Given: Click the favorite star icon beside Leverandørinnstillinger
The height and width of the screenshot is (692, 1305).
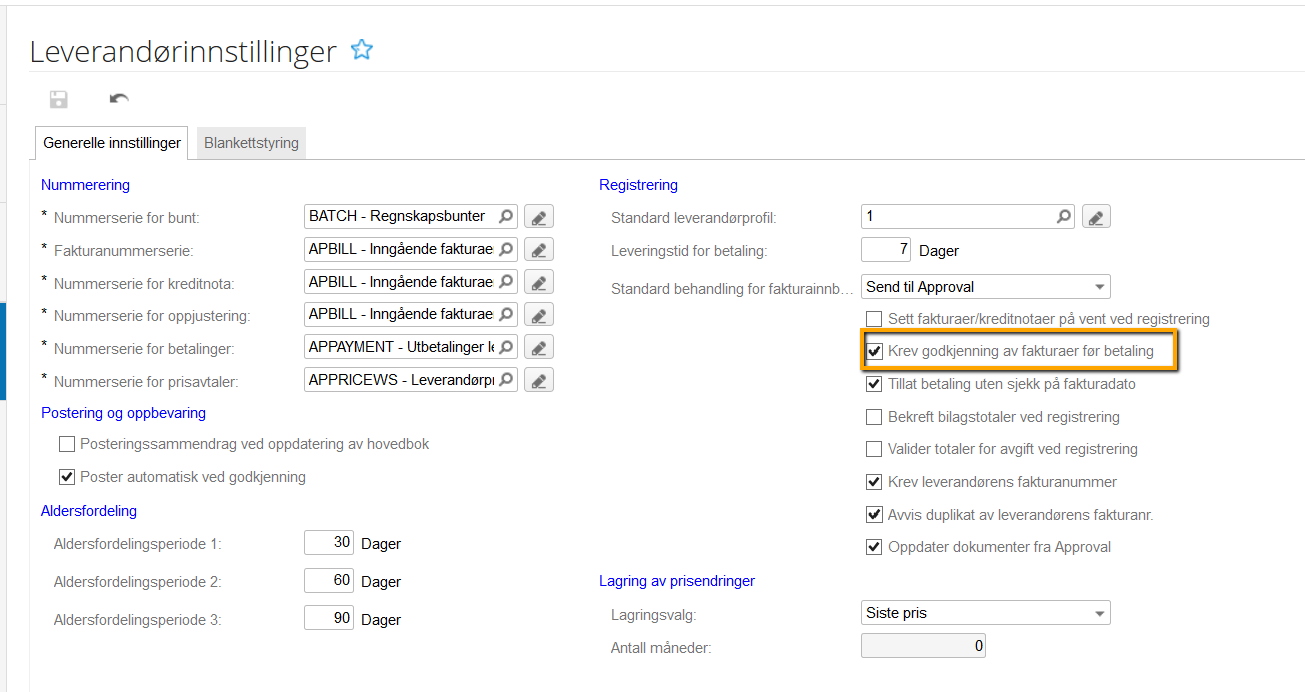Looking at the screenshot, I should [x=362, y=50].
